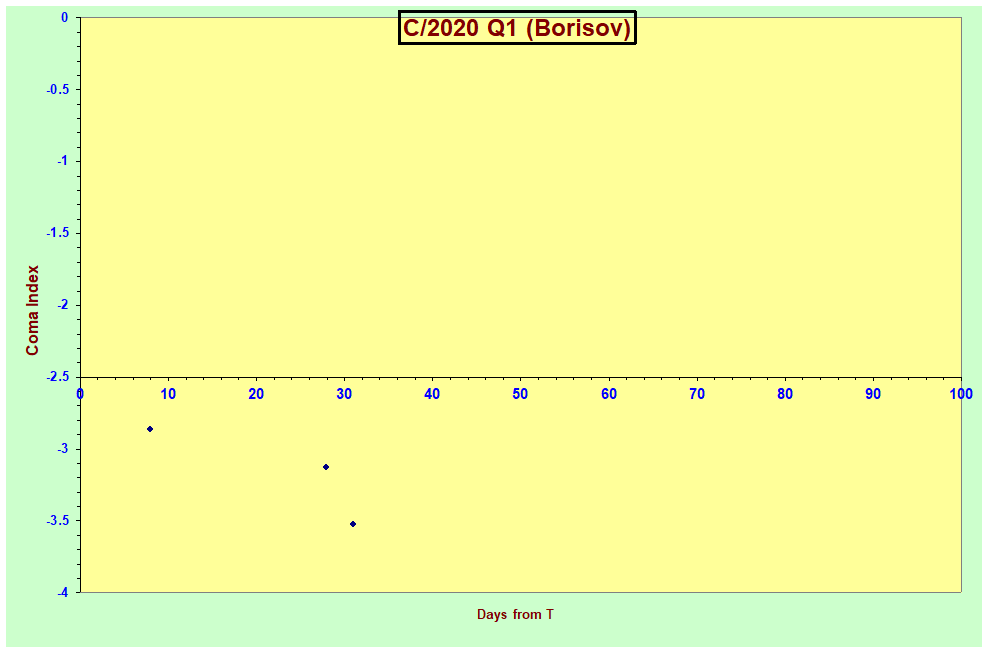Click the y-axis label -3.5
Screen dimensions: 985x650
click(x=57, y=521)
